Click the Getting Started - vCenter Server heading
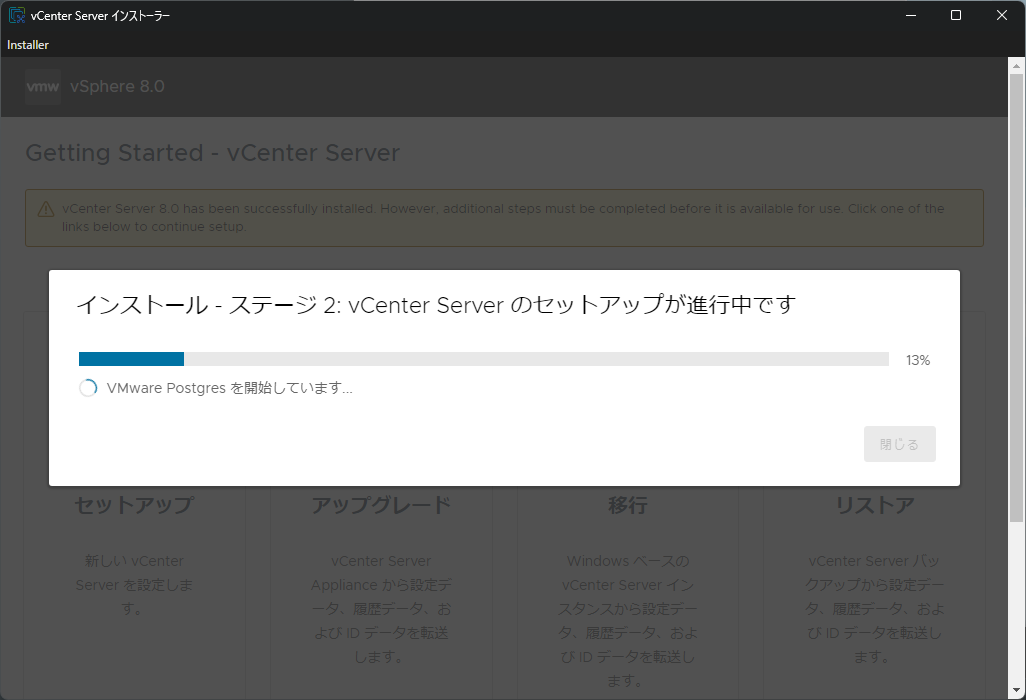 (213, 152)
